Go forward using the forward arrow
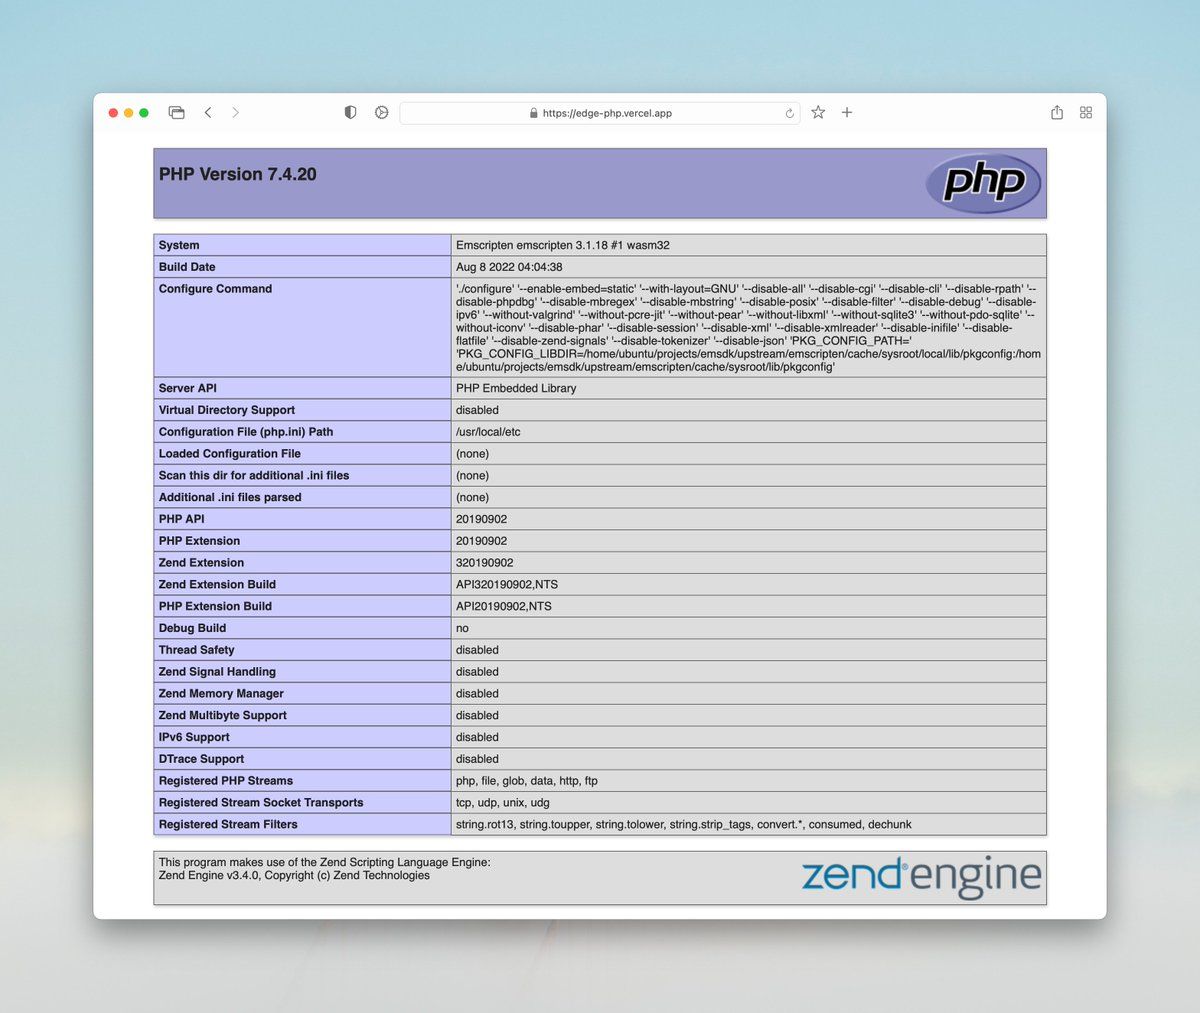The width and height of the screenshot is (1200, 1013). click(236, 113)
